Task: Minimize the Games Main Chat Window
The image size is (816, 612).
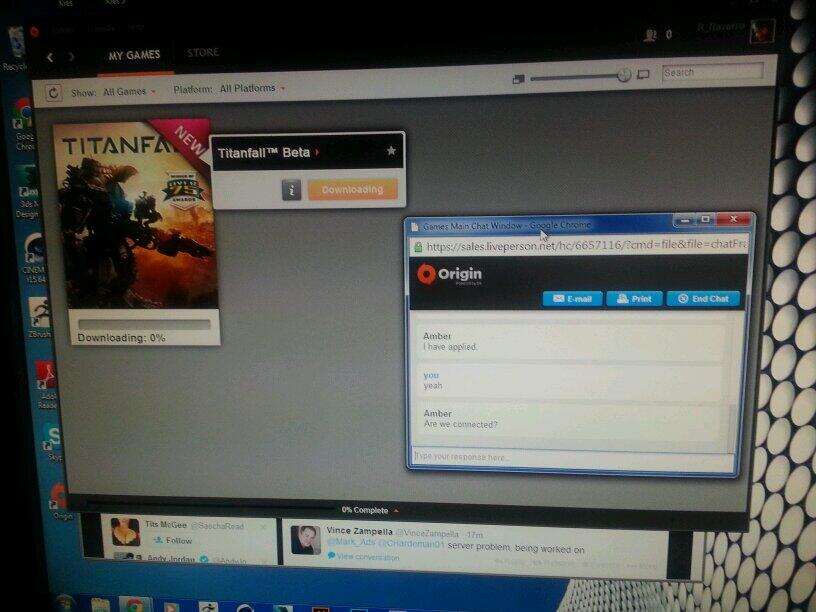Action: click(x=685, y=221)
